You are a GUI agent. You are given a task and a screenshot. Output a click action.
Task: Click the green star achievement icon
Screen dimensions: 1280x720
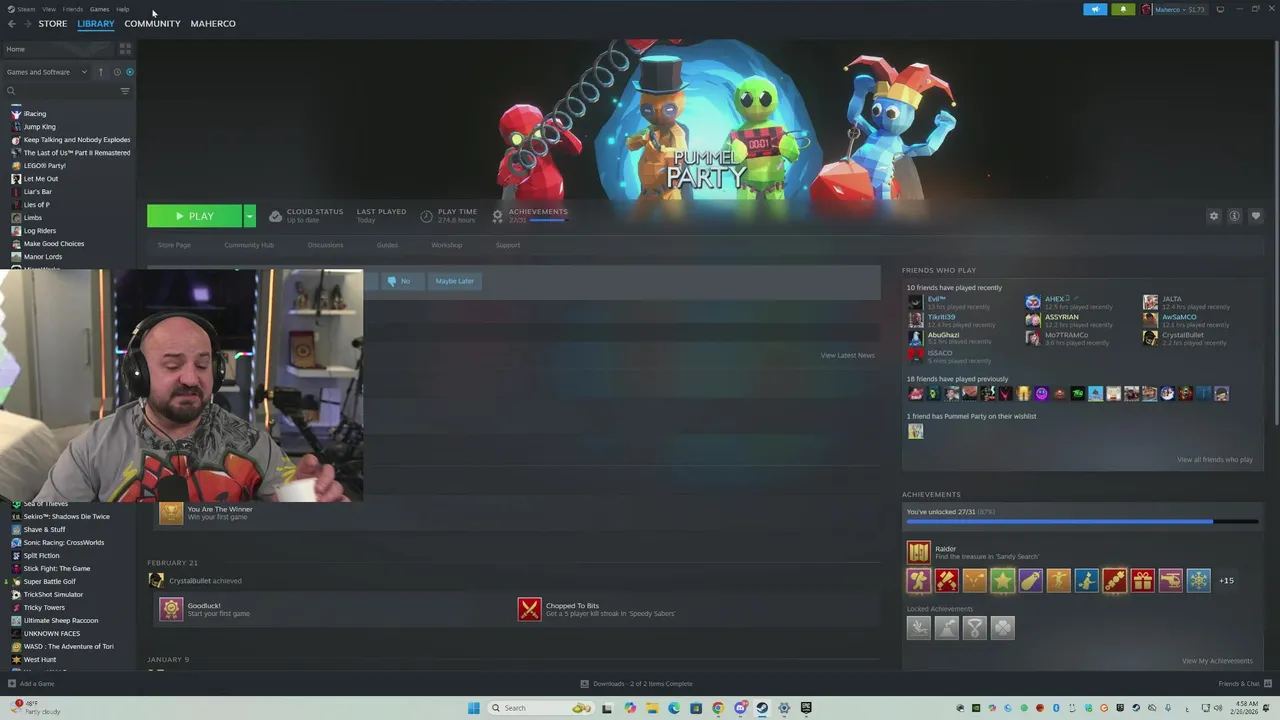click(x=1002, y=580)
